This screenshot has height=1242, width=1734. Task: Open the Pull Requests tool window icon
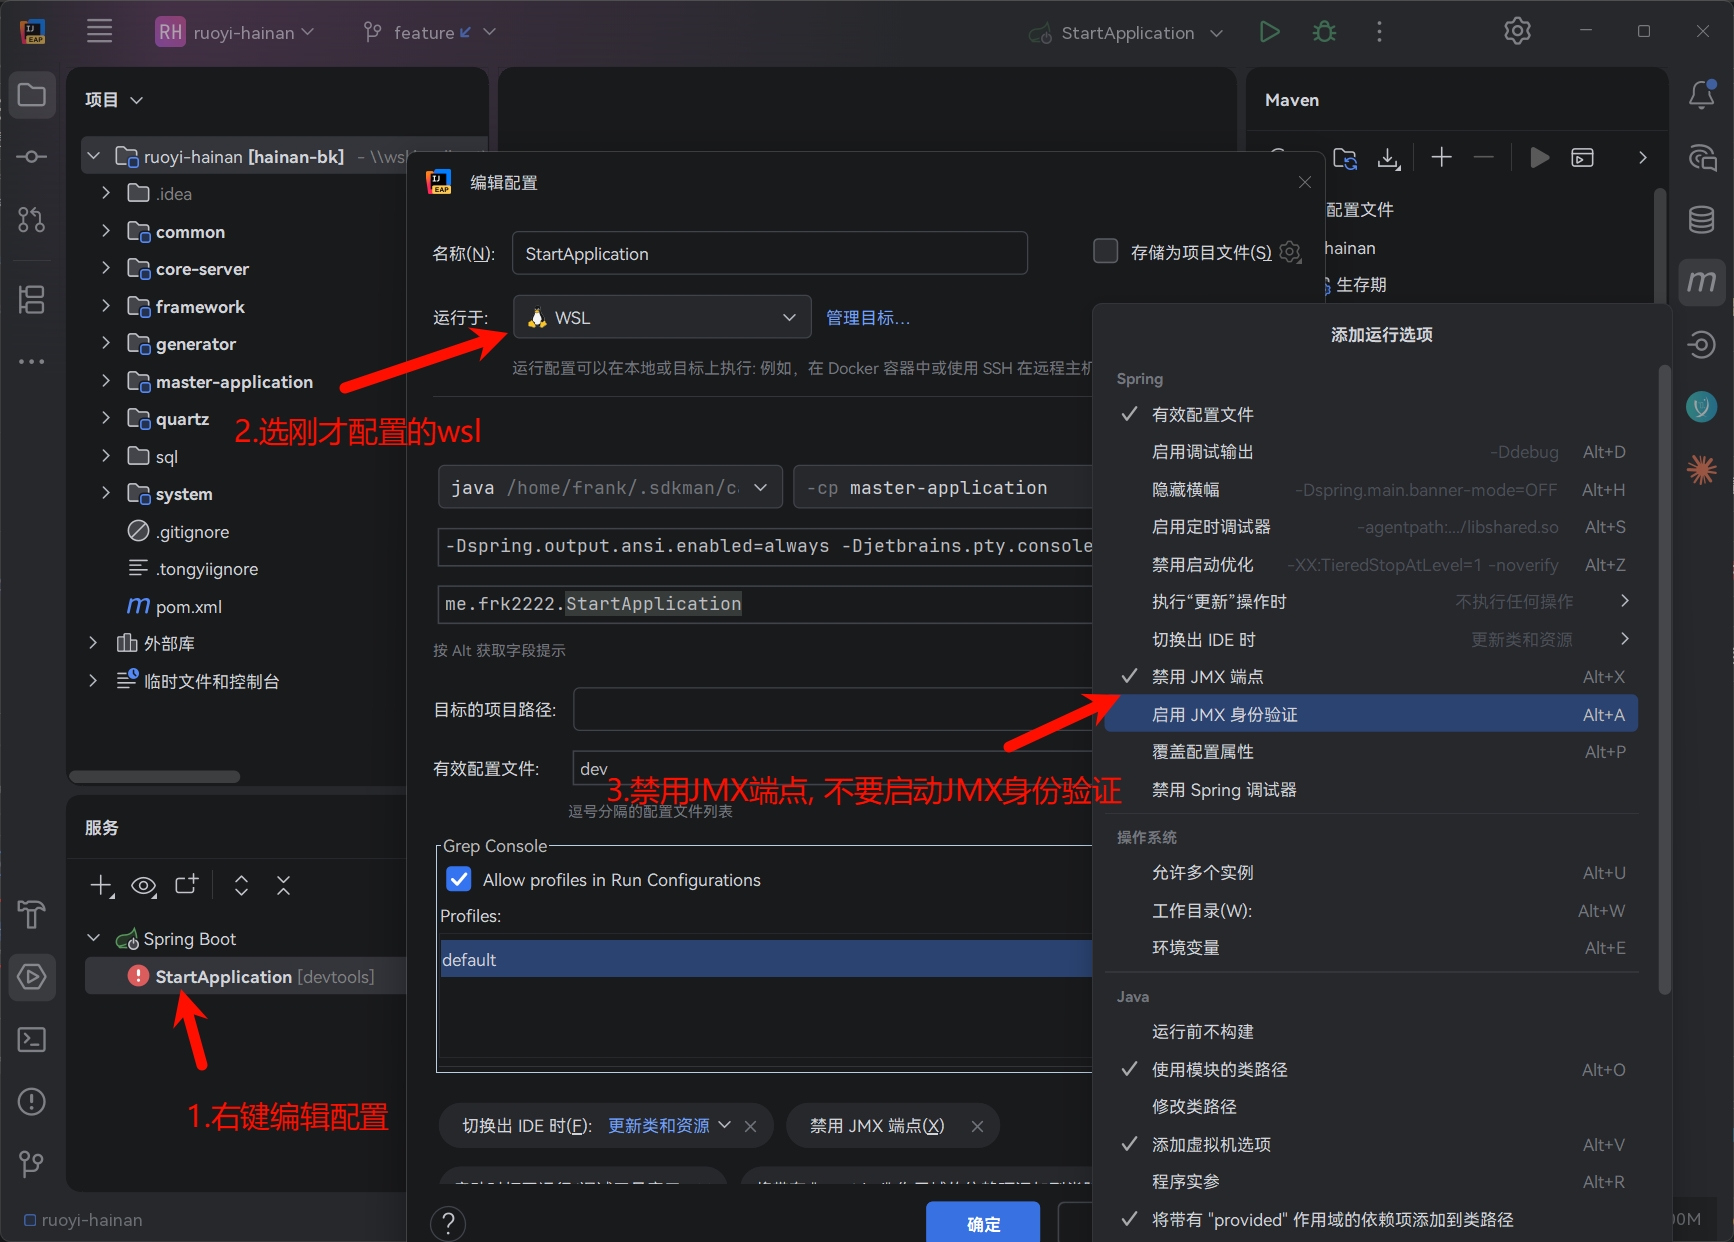pyautogui.click(x=32, y=219)
